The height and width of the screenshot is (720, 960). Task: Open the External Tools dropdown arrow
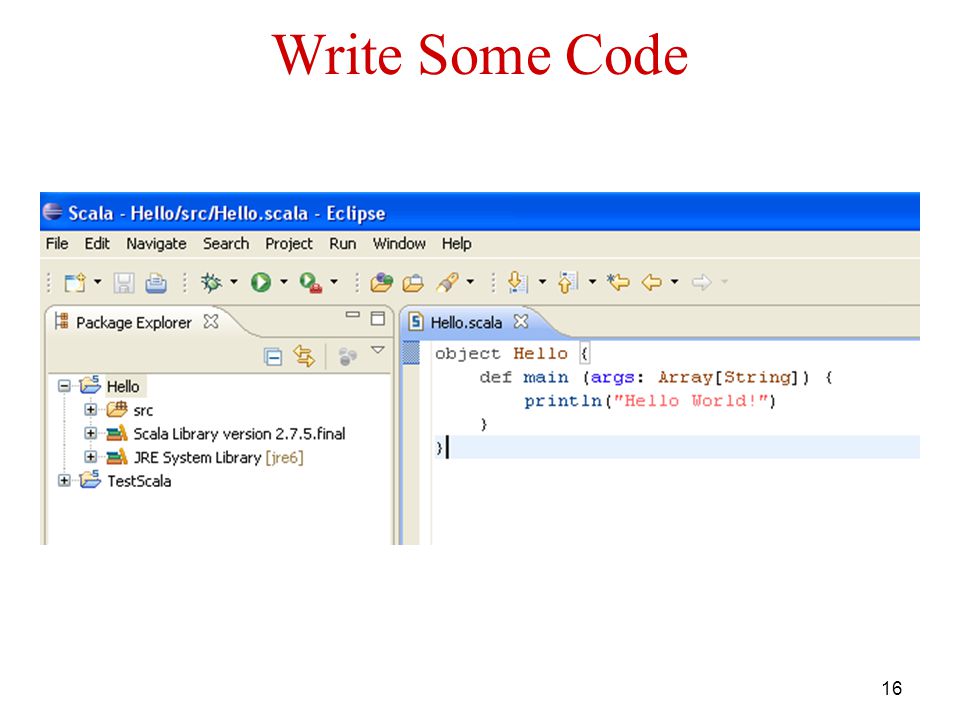tap(334, 282)
